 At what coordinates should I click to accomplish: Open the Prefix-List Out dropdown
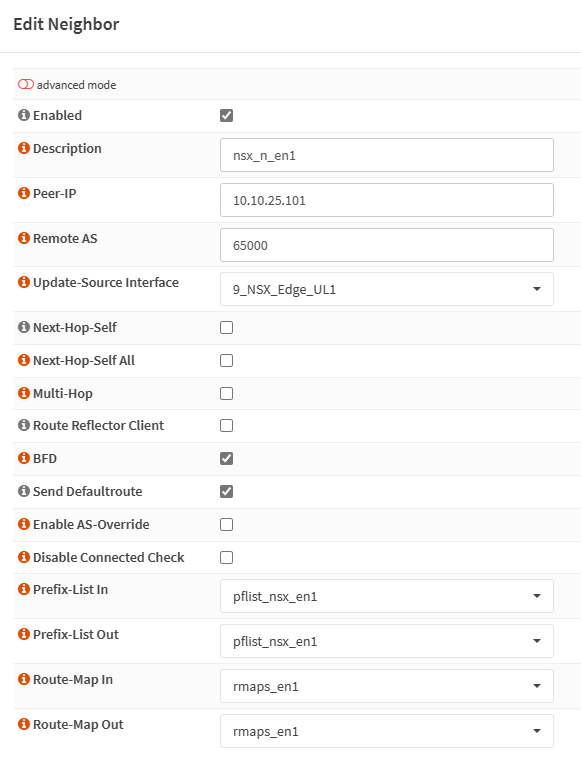(x=387, y=641)
